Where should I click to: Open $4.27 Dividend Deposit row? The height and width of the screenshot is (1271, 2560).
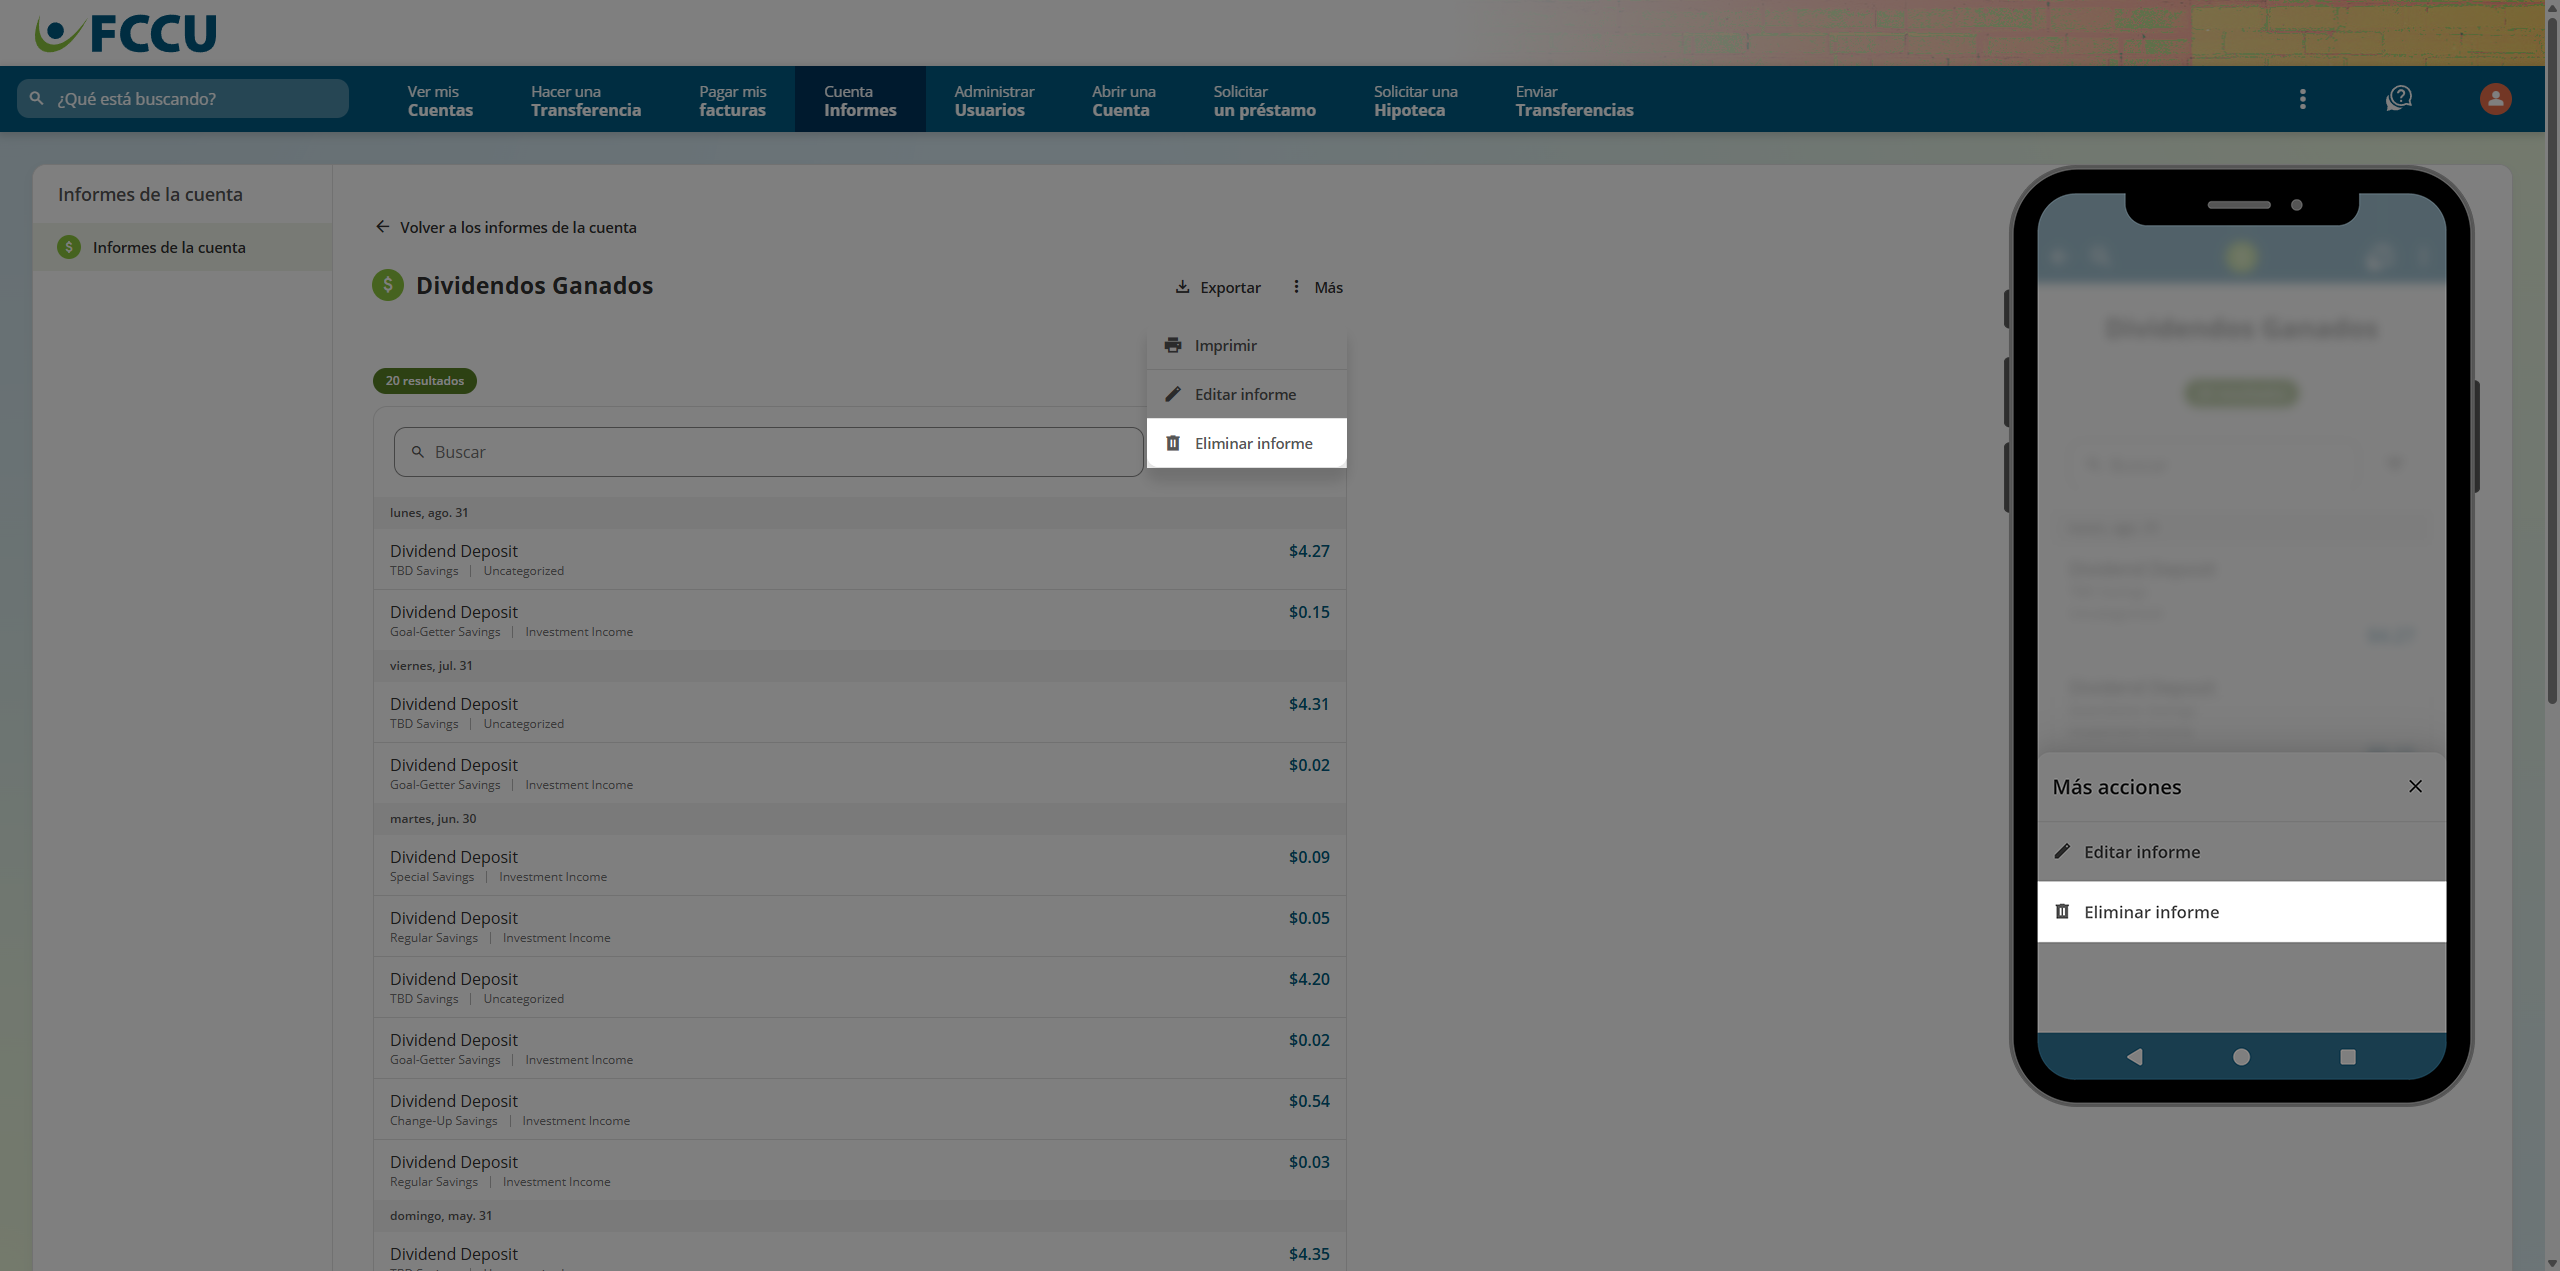(x=859, y=559)
